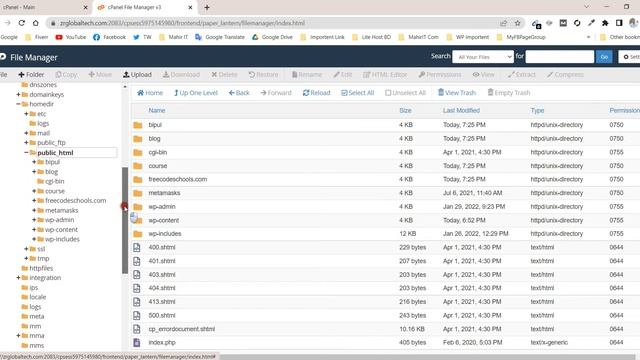This screenshot has height=360, width=640.
Task: Open the browser extensions puzzle icon
Action: point(605,23)
